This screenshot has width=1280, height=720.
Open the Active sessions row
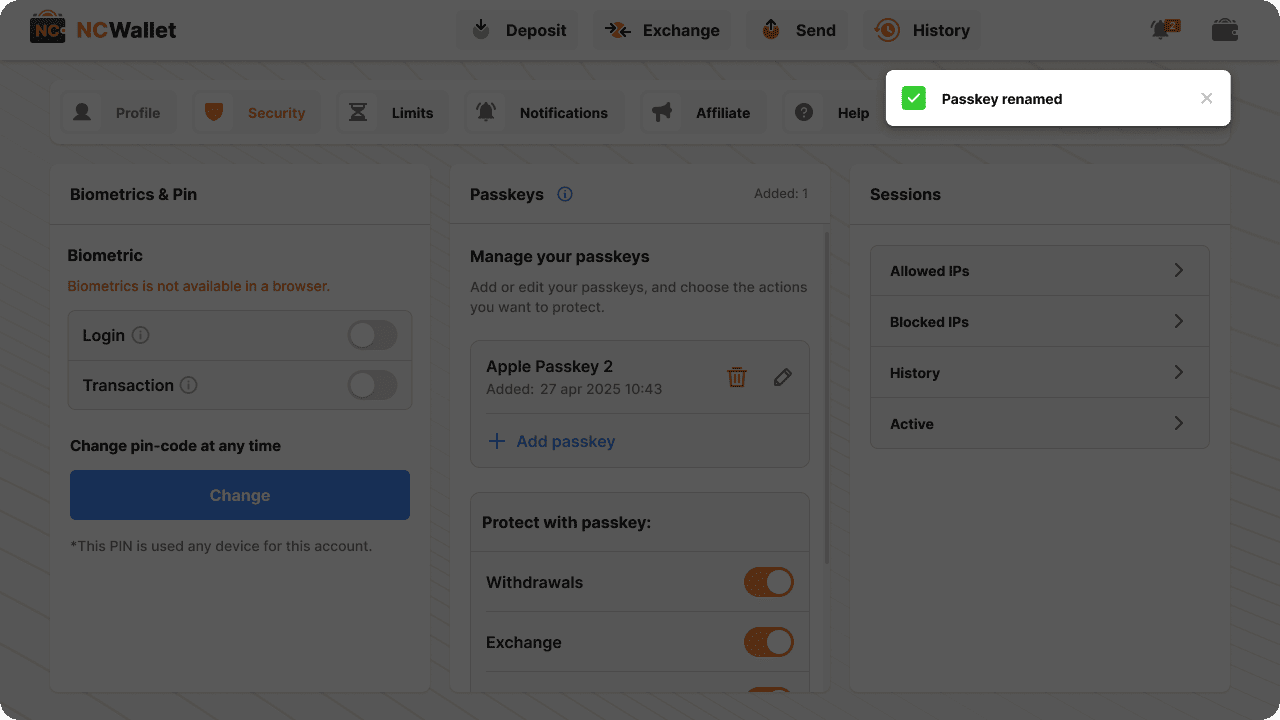[1039, 424]
